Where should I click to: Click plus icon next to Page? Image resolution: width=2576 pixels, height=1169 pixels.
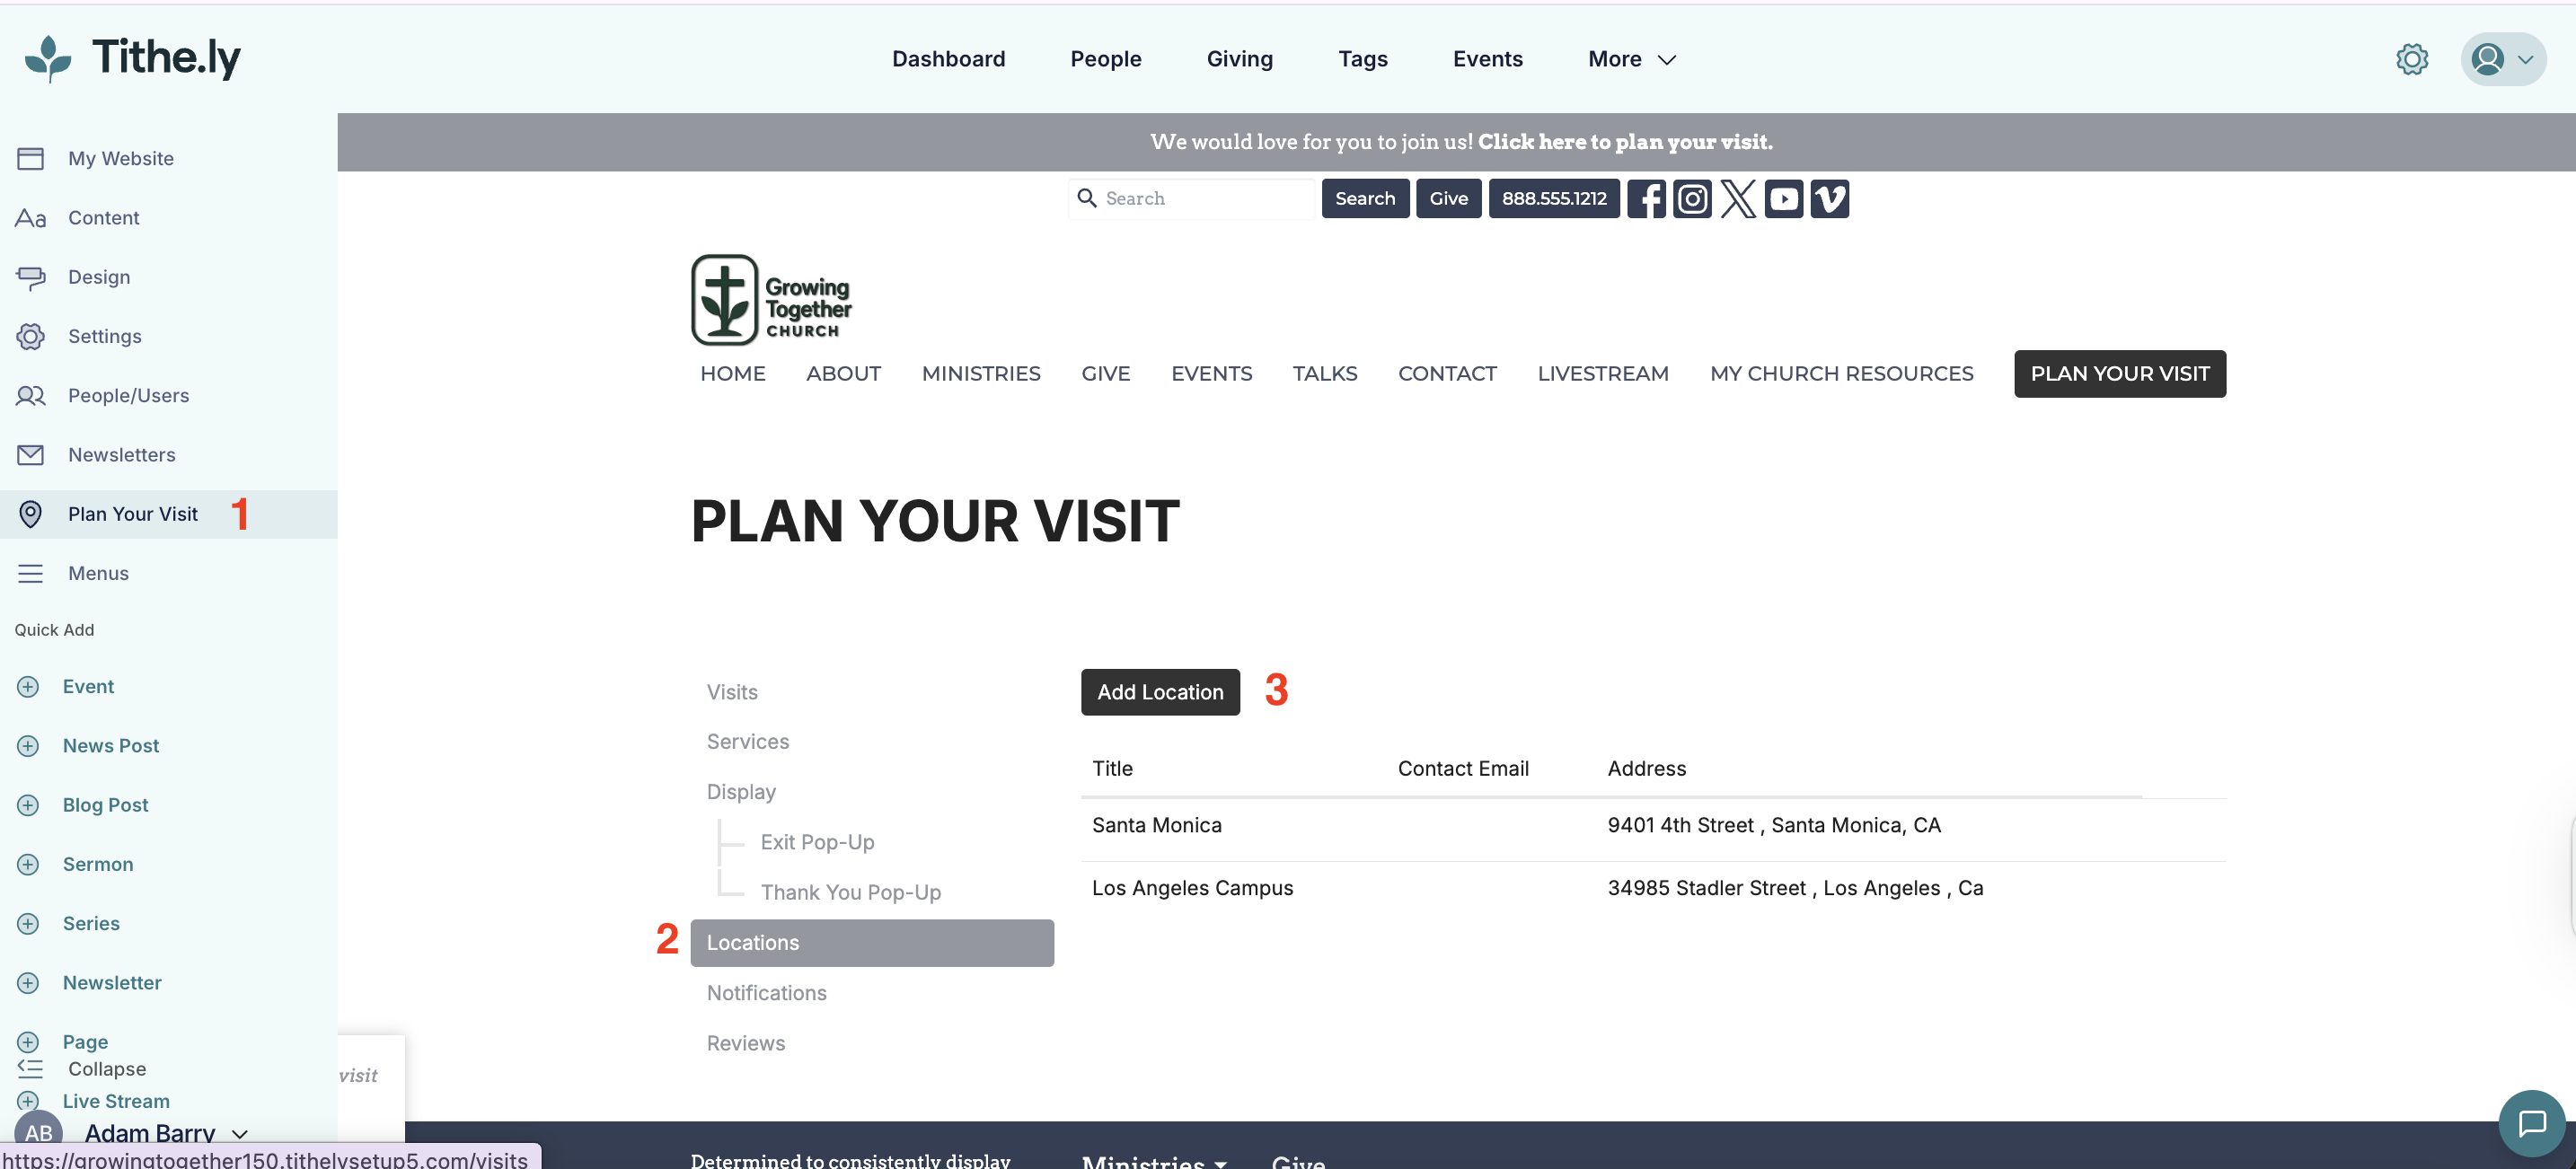pyautogui.click(x=28, y=1042)
